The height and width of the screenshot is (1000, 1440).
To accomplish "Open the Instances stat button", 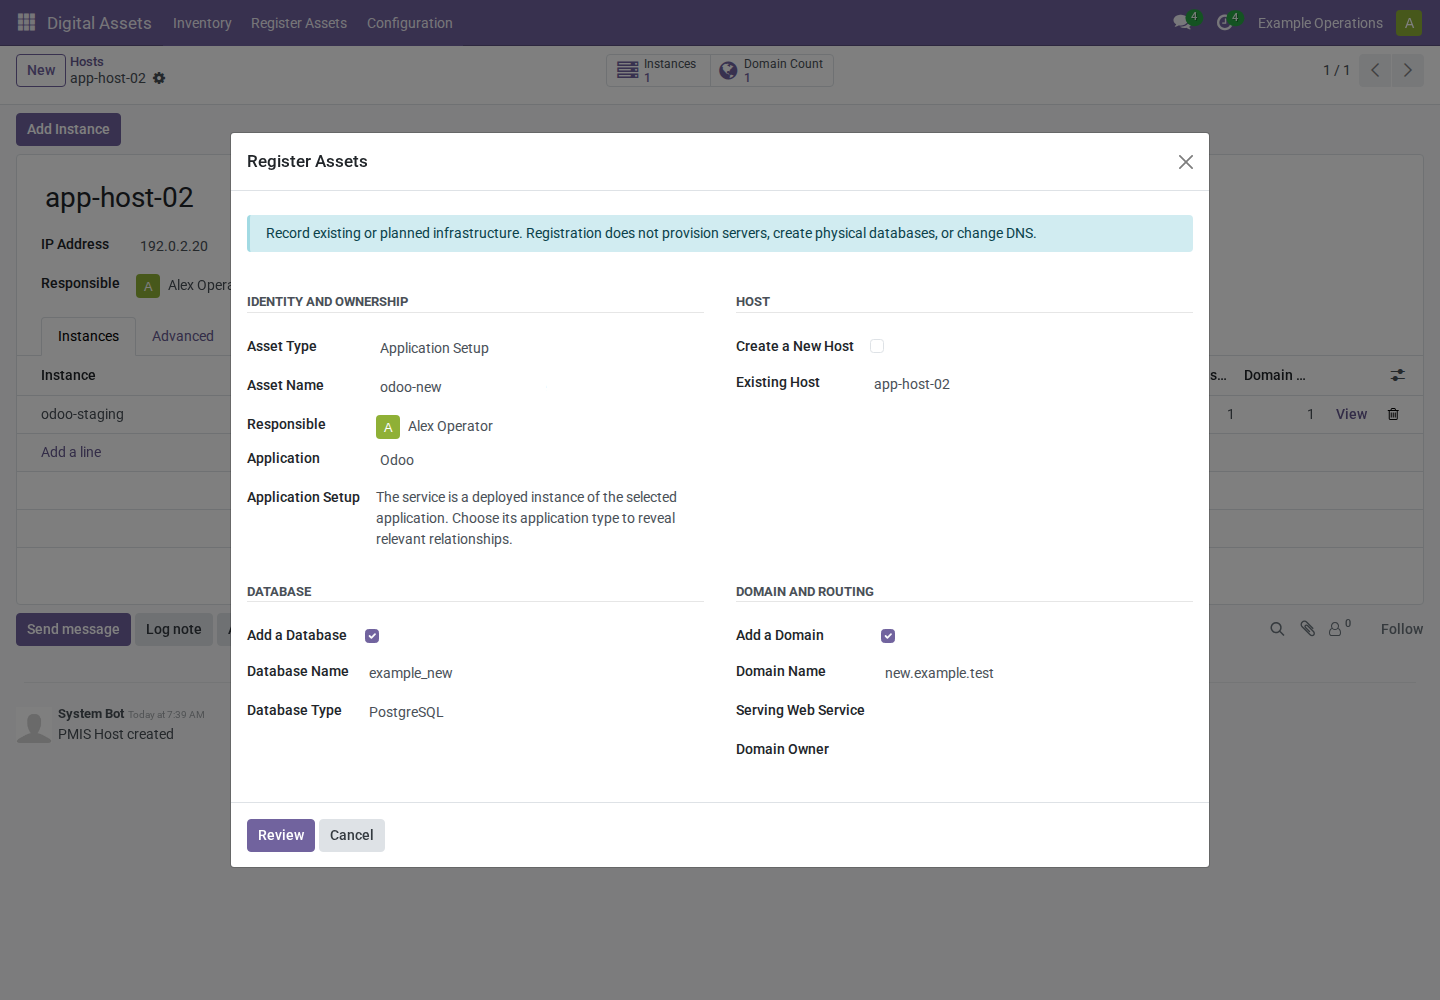I will (658, 70).
